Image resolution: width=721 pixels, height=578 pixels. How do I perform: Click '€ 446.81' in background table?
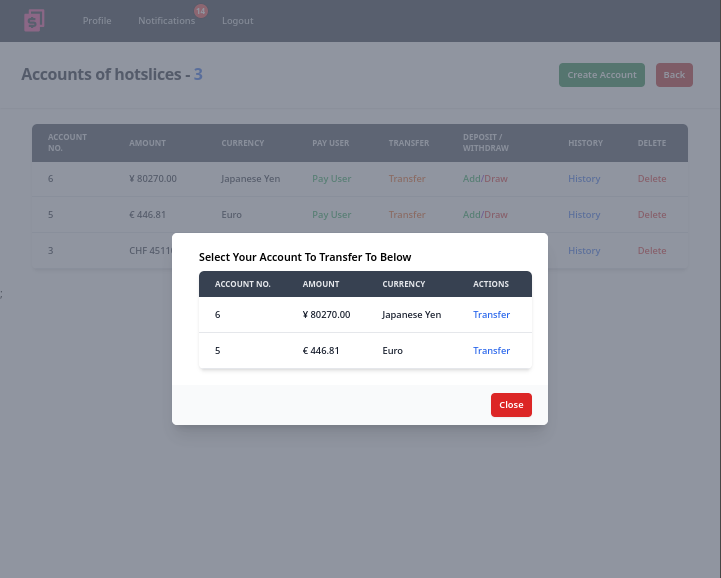click(148, 215)
